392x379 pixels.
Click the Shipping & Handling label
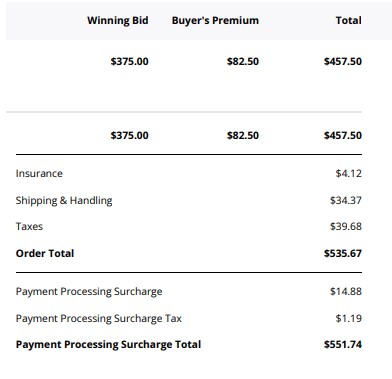(x=64, y=200)
